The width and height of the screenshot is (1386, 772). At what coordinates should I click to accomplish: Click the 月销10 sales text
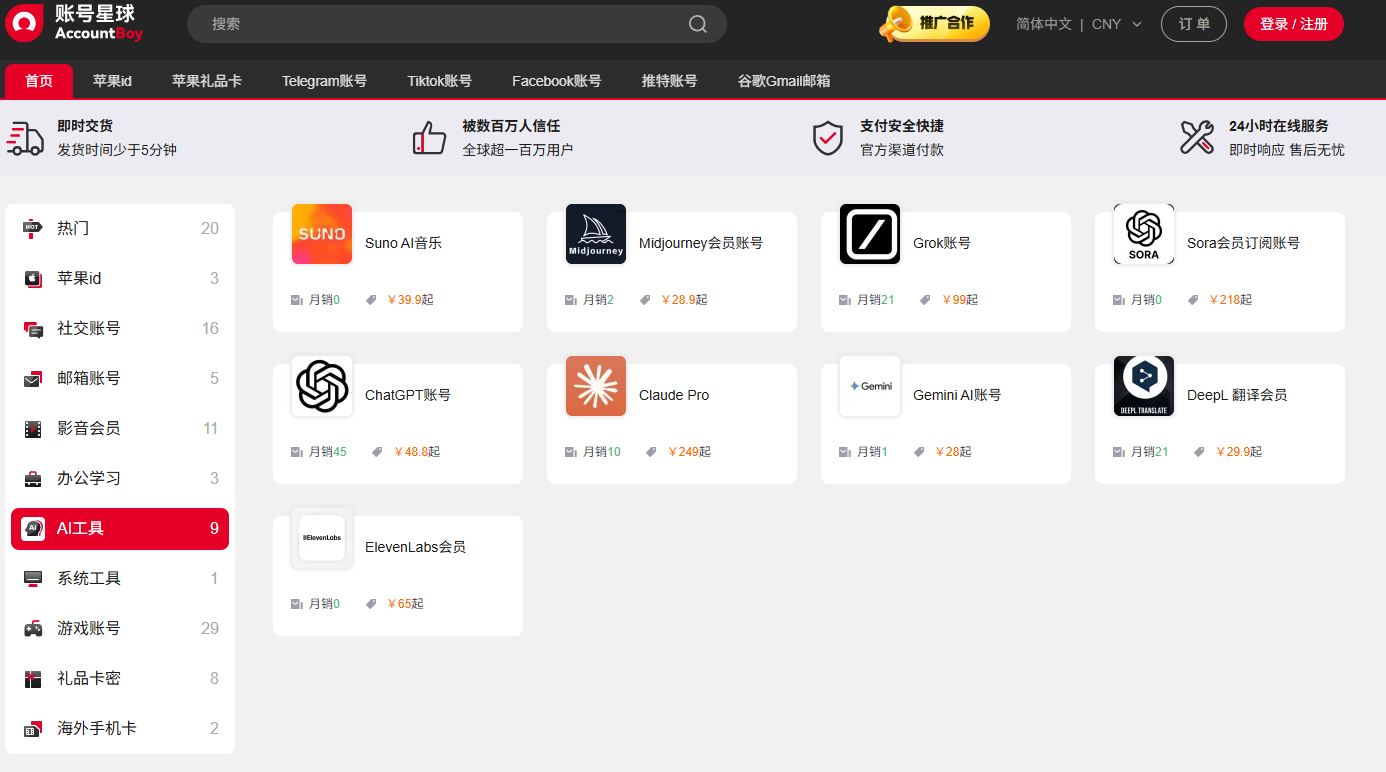[x=602, y=452]
